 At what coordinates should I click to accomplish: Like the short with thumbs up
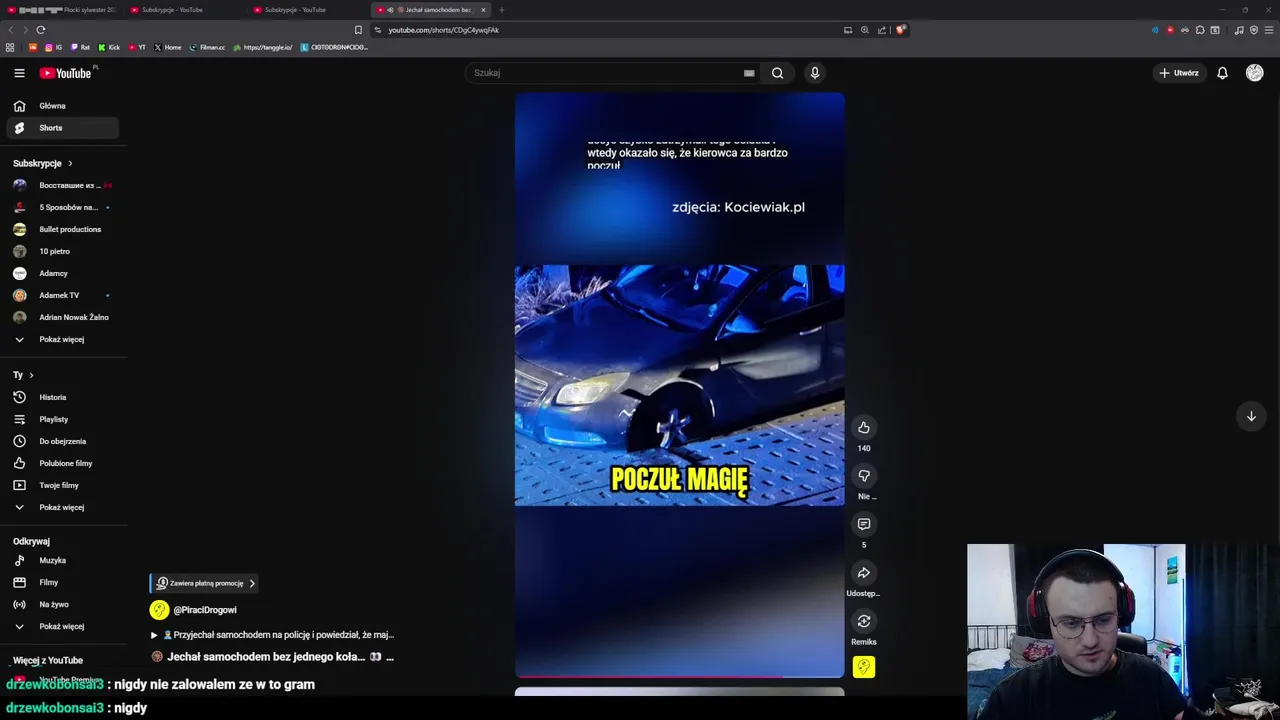point(864,428)
